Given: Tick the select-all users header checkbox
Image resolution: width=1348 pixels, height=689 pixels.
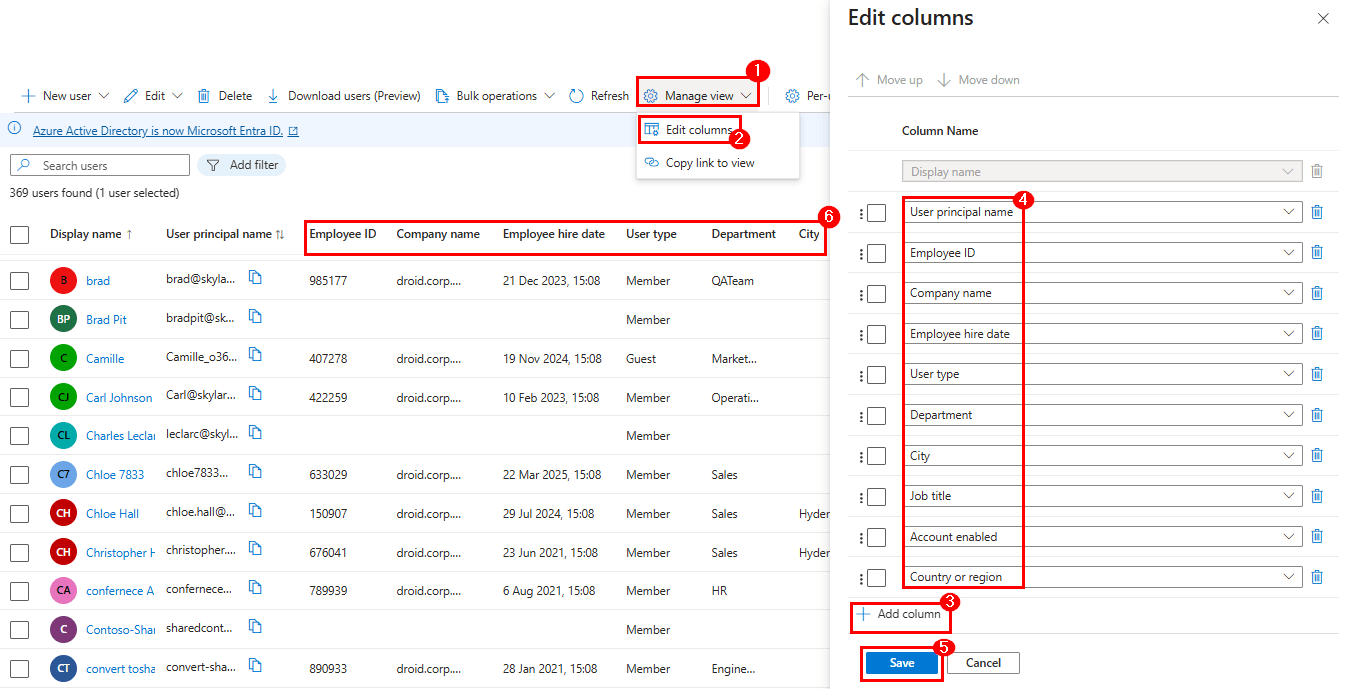Looking at the screenshot, I should click(x=19, y=234).
